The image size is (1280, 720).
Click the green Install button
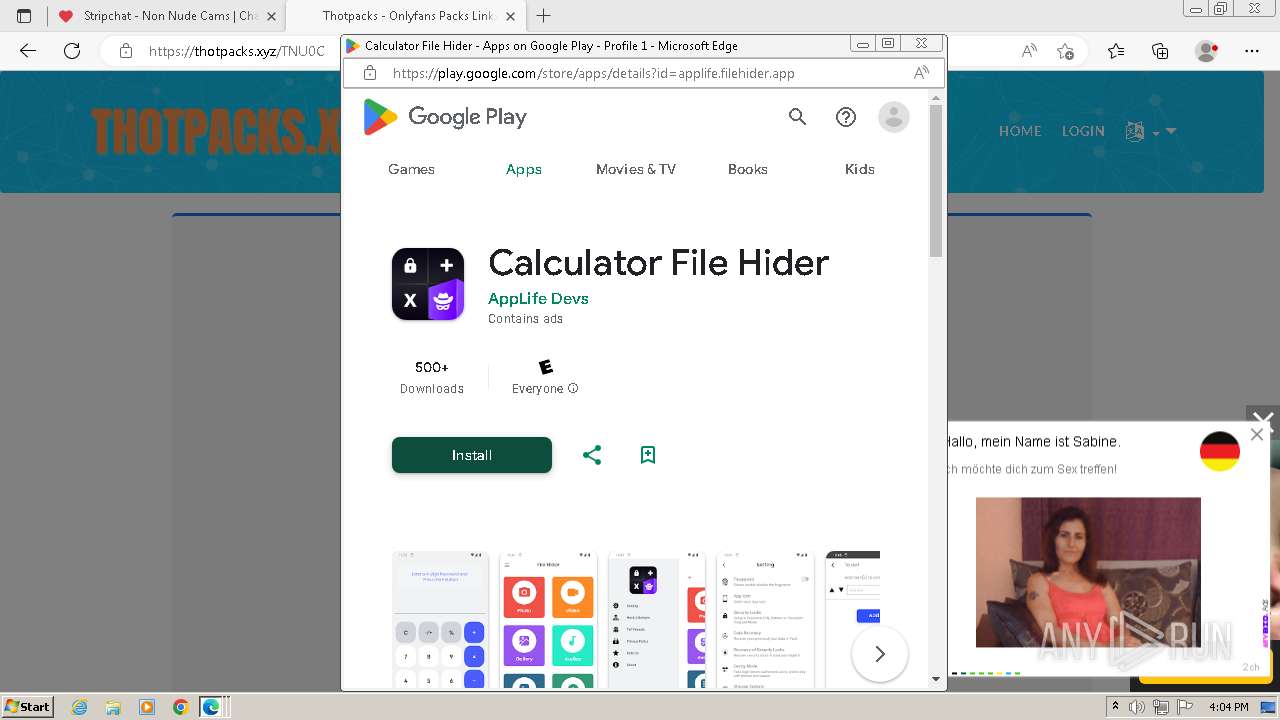(472, 455)
